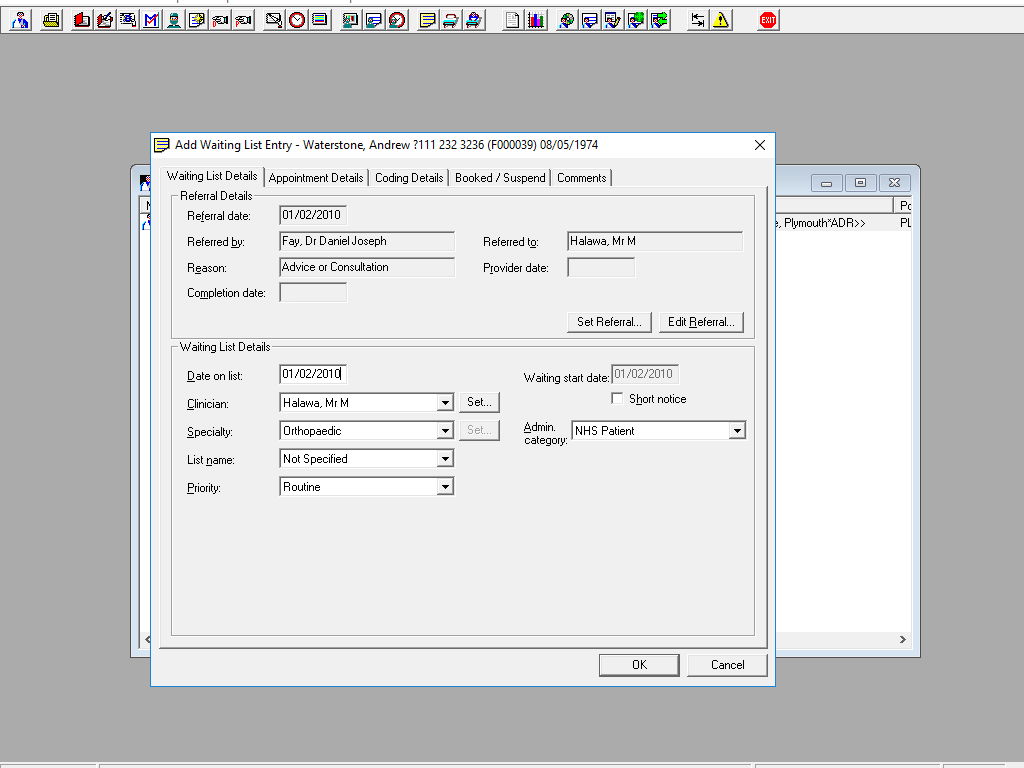Click the coloured lines list toolbar icon

[x=320, y=20]
